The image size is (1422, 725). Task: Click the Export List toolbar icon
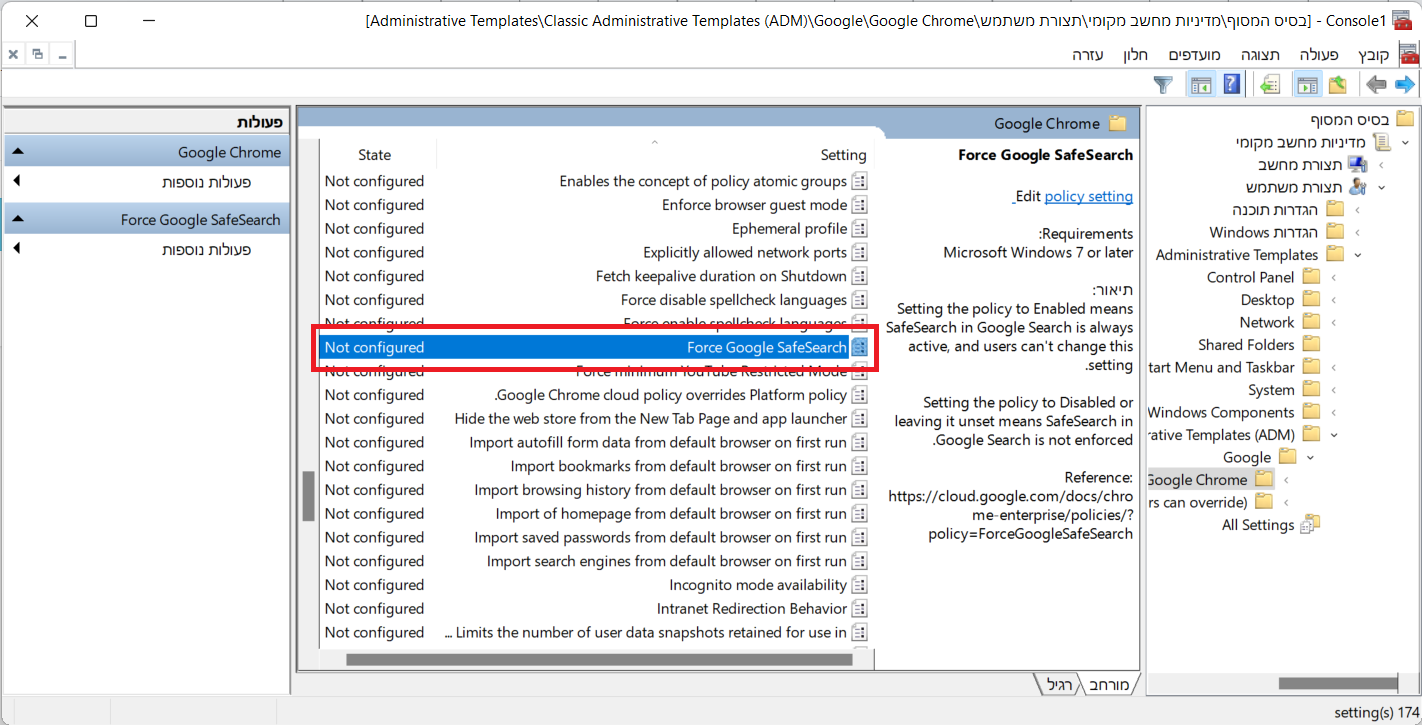(x=1270, y=84)
